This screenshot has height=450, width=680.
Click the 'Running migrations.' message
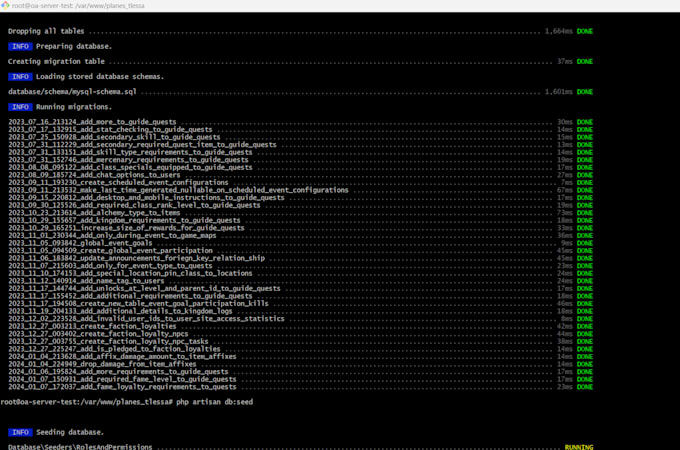click(x=74, y=107)
